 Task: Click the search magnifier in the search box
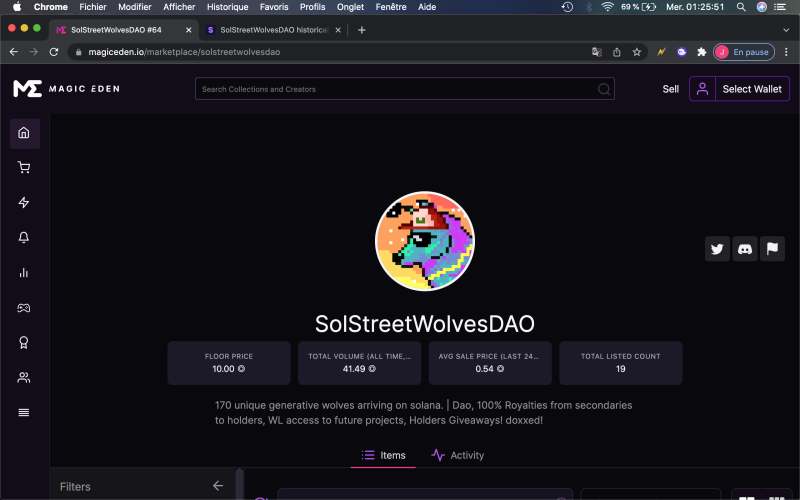pyautogui.click(x=604, y=89)
